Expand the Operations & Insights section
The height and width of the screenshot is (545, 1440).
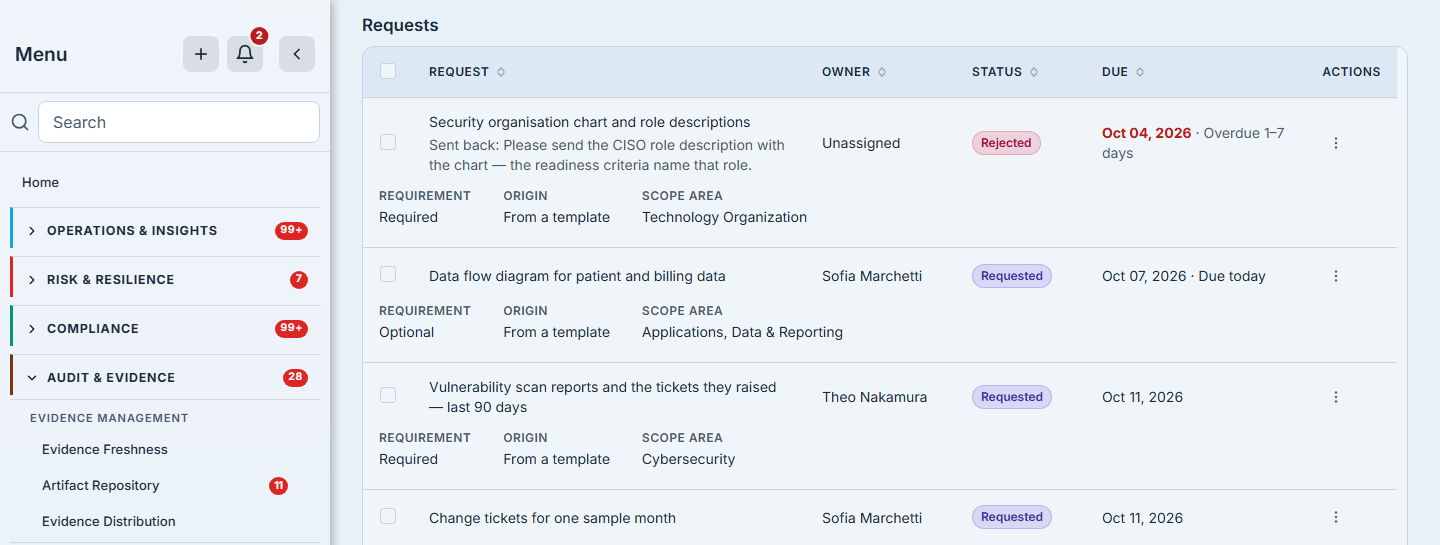165,231
